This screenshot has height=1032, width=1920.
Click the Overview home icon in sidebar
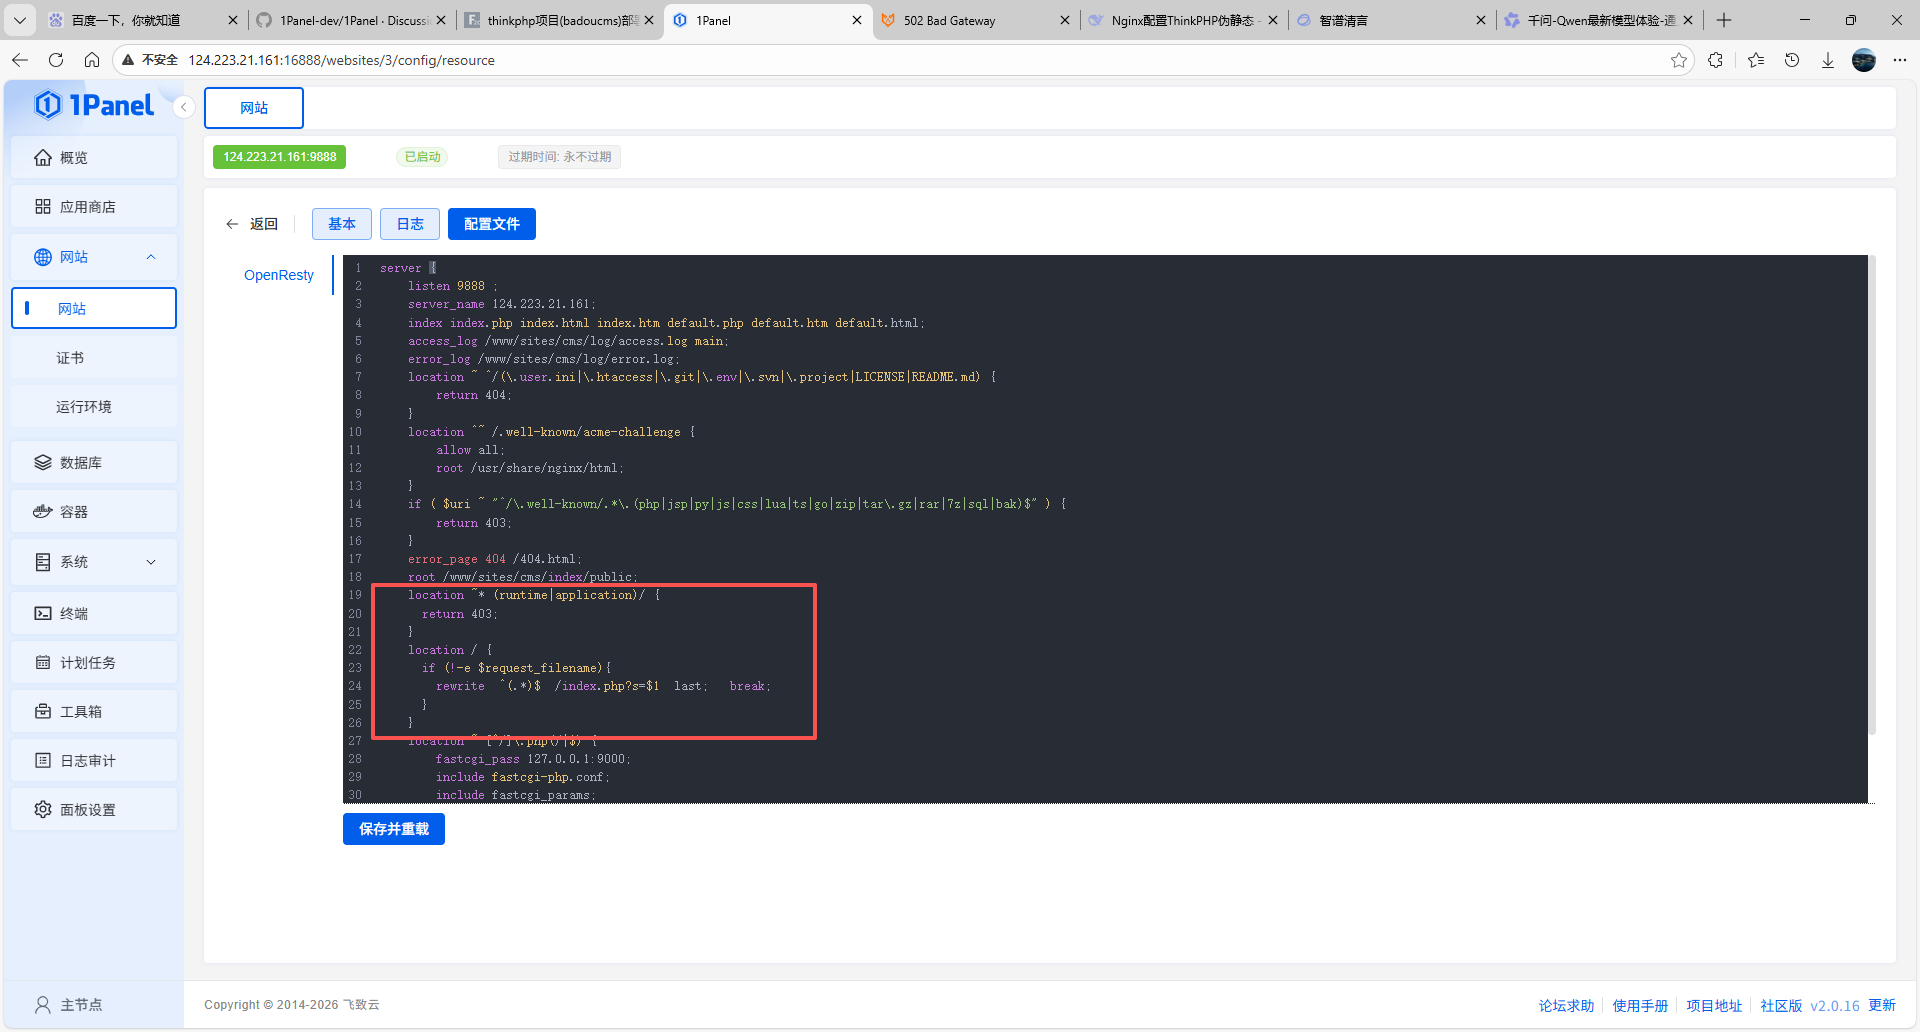tap(43, 158)
